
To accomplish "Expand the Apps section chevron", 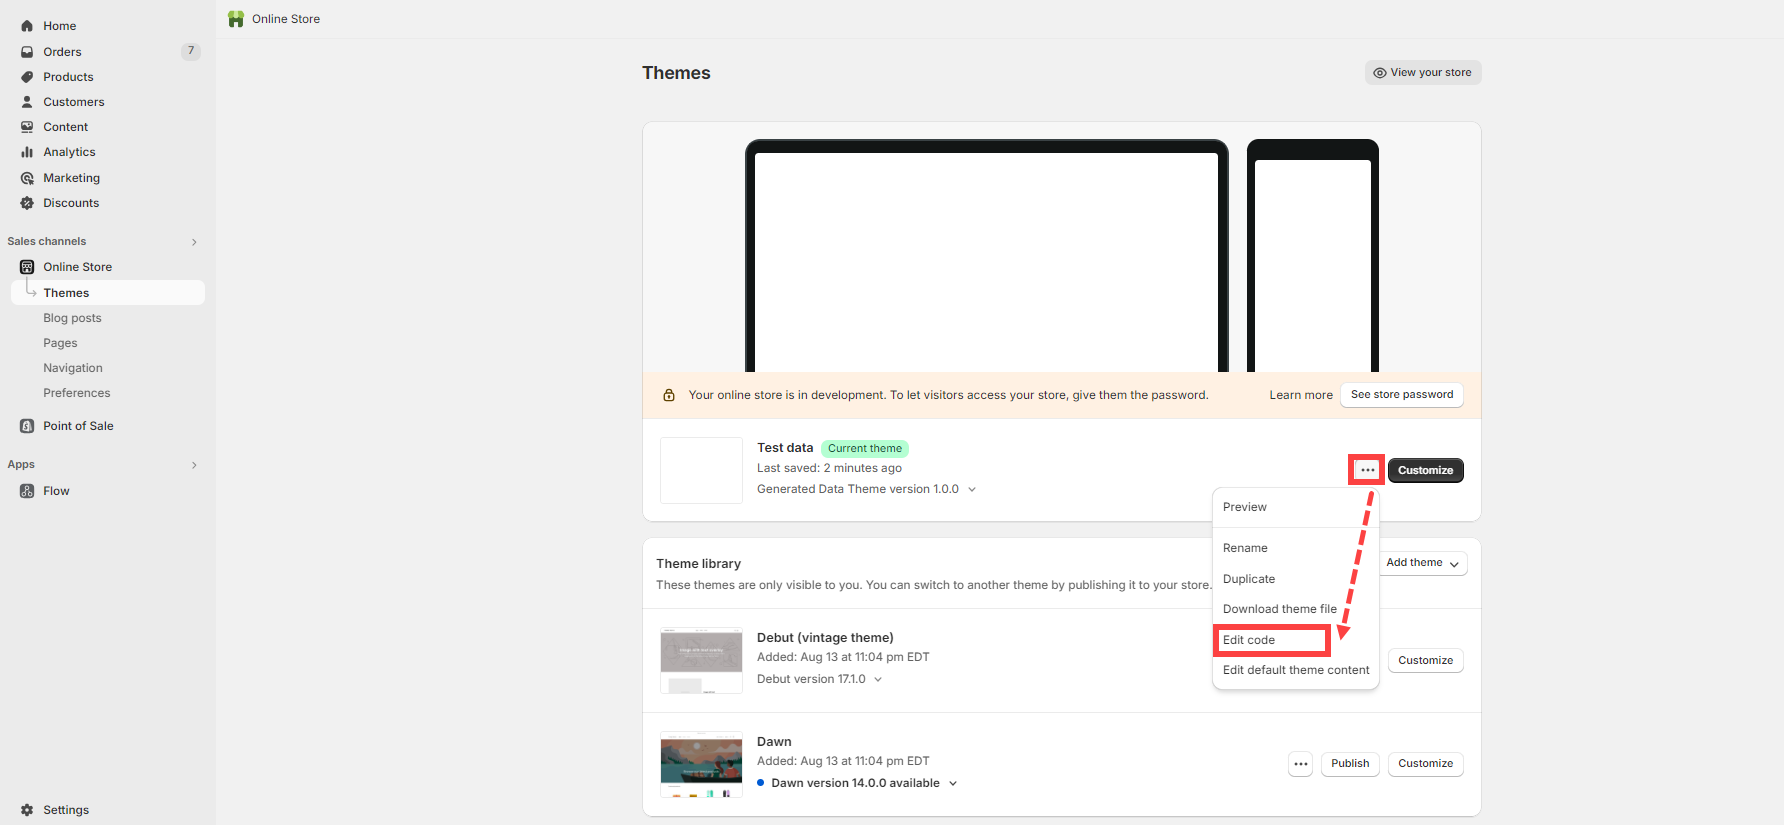I will 194,465.
